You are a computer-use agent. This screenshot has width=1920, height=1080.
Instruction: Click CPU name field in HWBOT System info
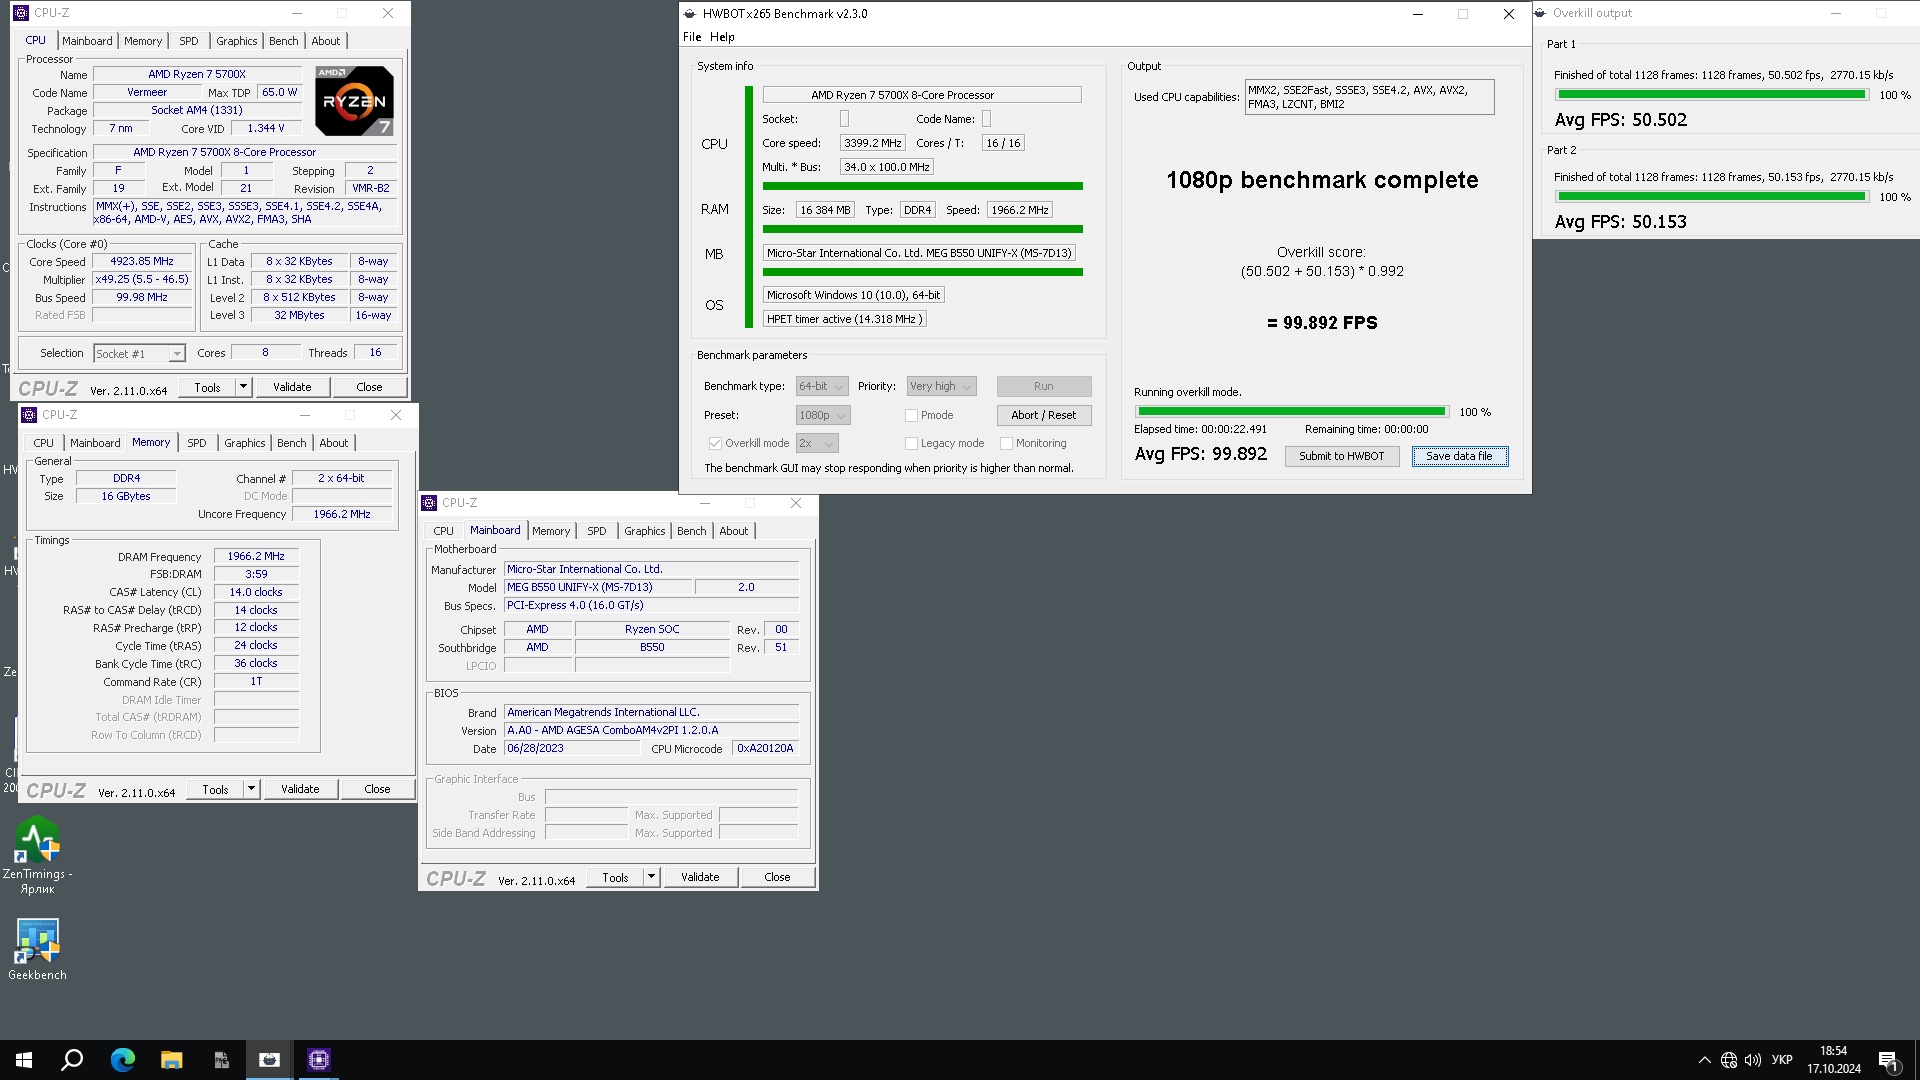(922, 95)
